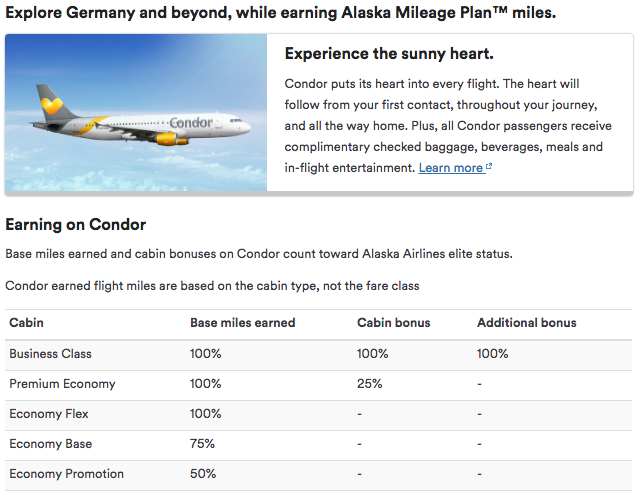This screenshot has height=496, width=640.
Task: Click the Business Class row label
Action: 51,354
